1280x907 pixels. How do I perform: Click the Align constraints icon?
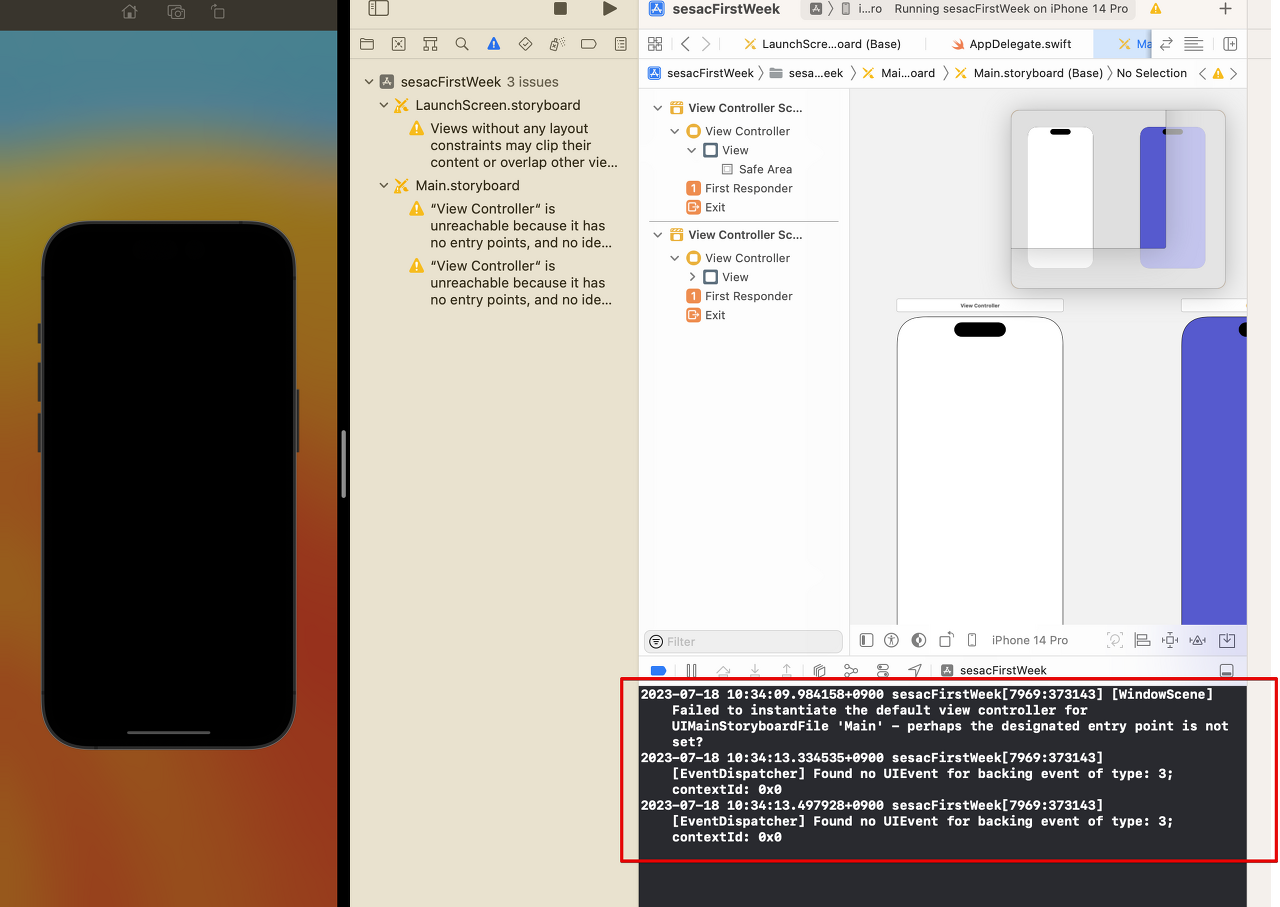(1142, 640)
